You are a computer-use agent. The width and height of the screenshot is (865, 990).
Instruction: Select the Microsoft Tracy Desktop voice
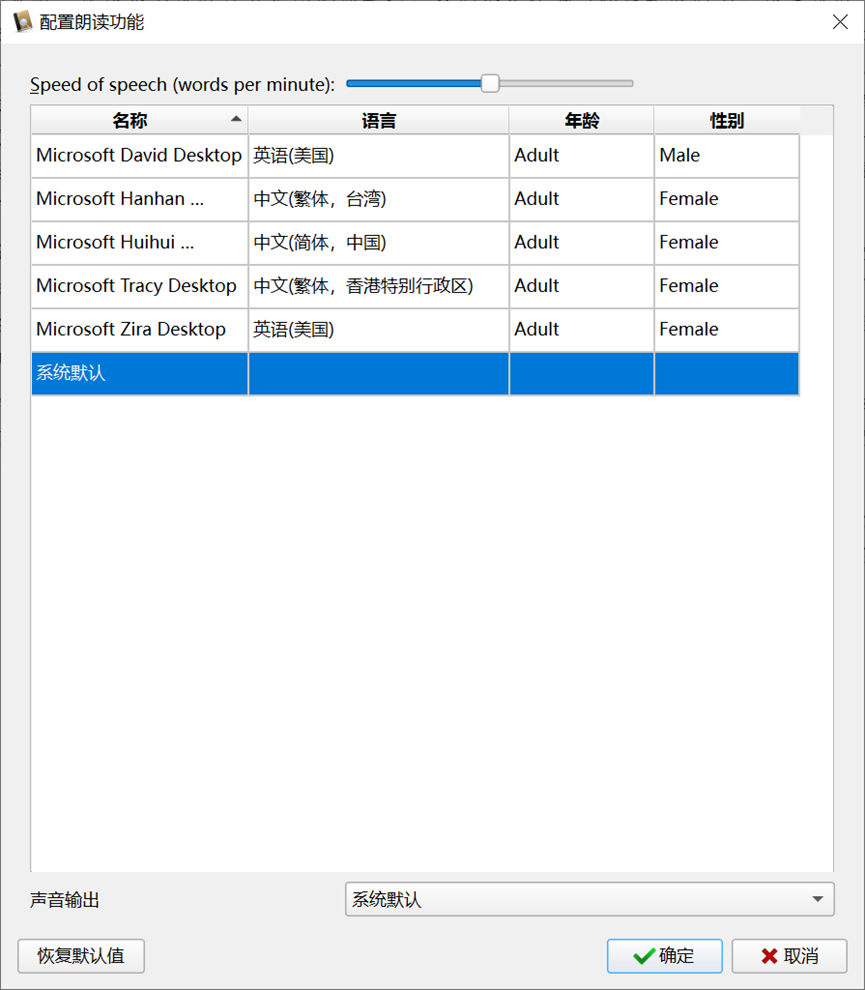tap(139, 286)
